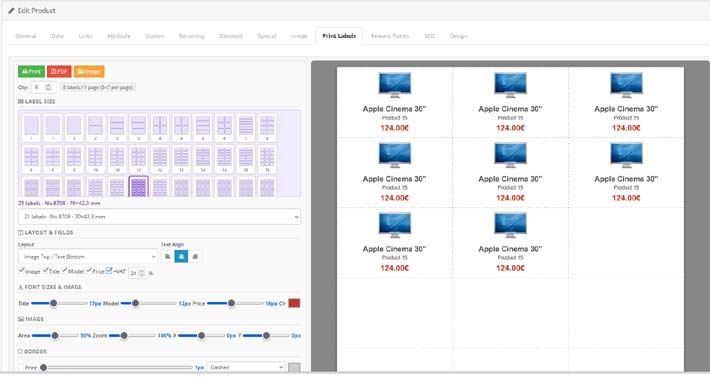Align label text to the right
Screen dimensions: 710x380
(195, 257)
